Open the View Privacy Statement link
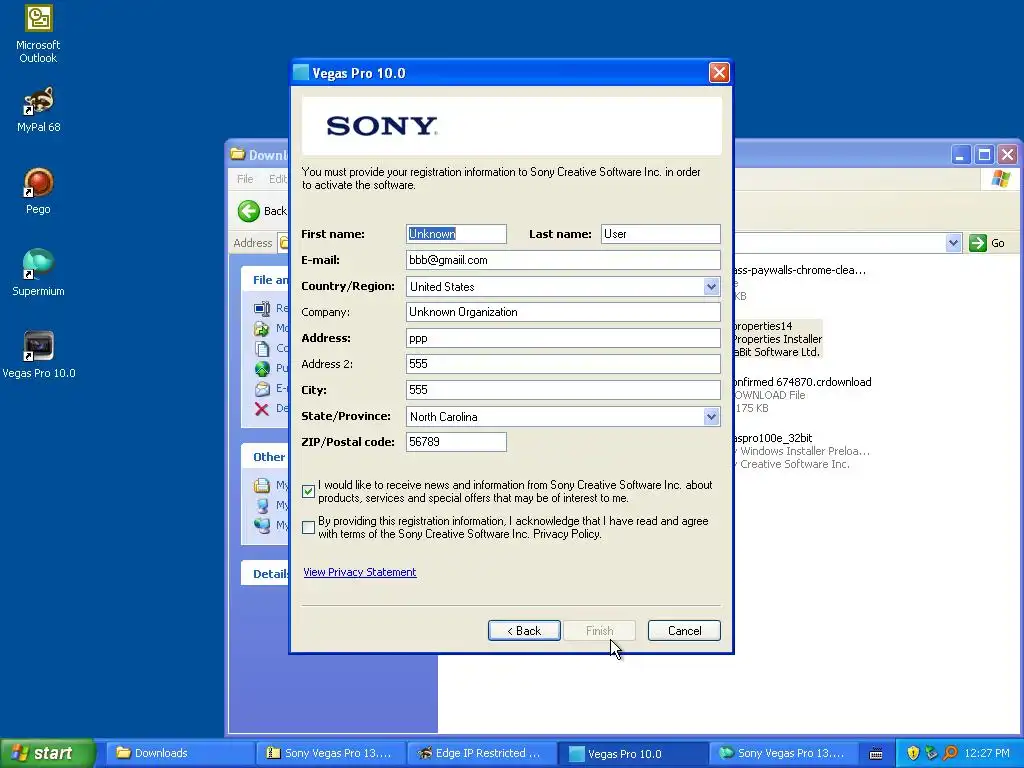This screenshot has width=1024, height=768. tap(359, 572)
